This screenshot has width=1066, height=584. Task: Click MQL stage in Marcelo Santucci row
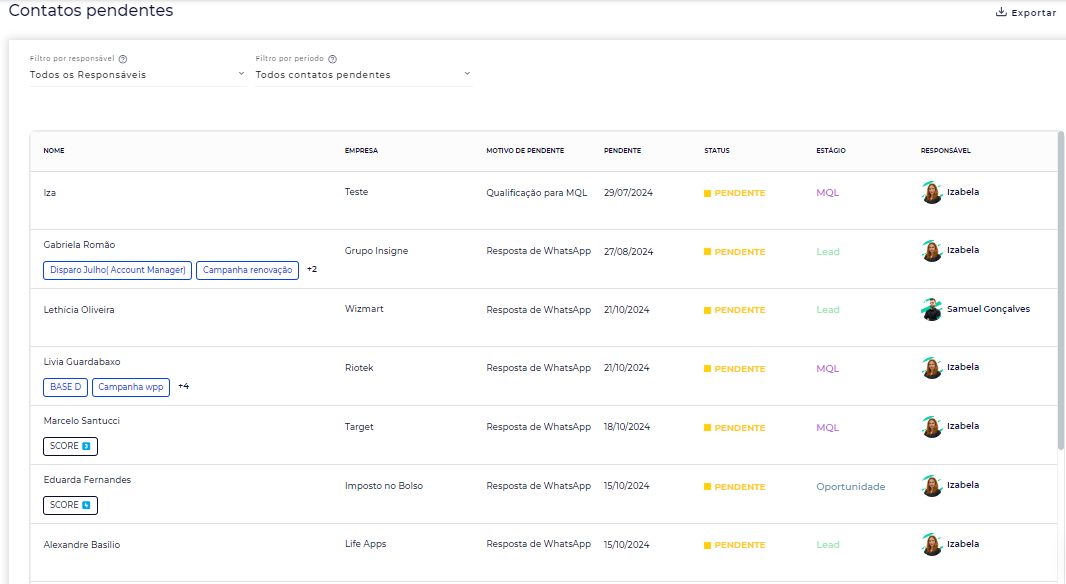click(827, 428)
